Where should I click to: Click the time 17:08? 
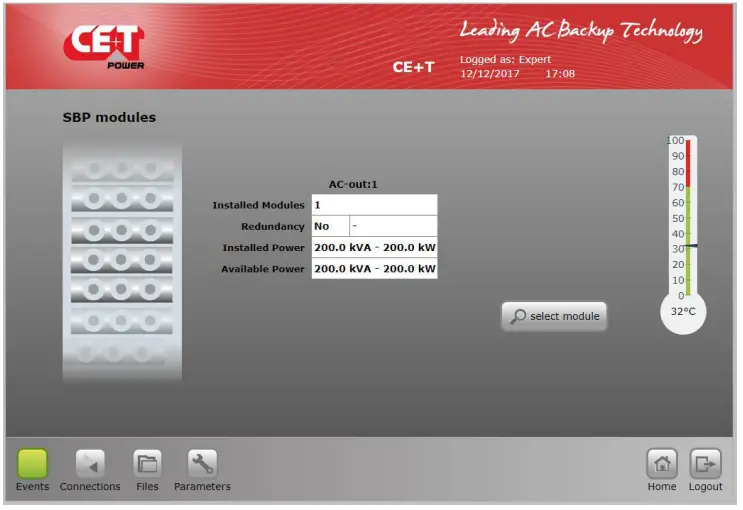[560, 74]
